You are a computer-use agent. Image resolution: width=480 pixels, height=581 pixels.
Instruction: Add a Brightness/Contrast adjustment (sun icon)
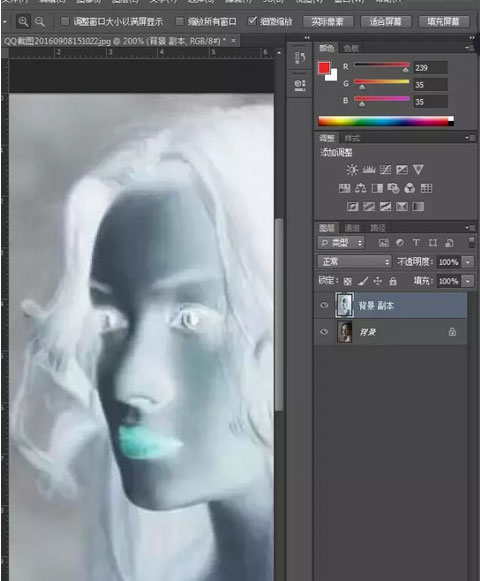[x=351, y=170]
